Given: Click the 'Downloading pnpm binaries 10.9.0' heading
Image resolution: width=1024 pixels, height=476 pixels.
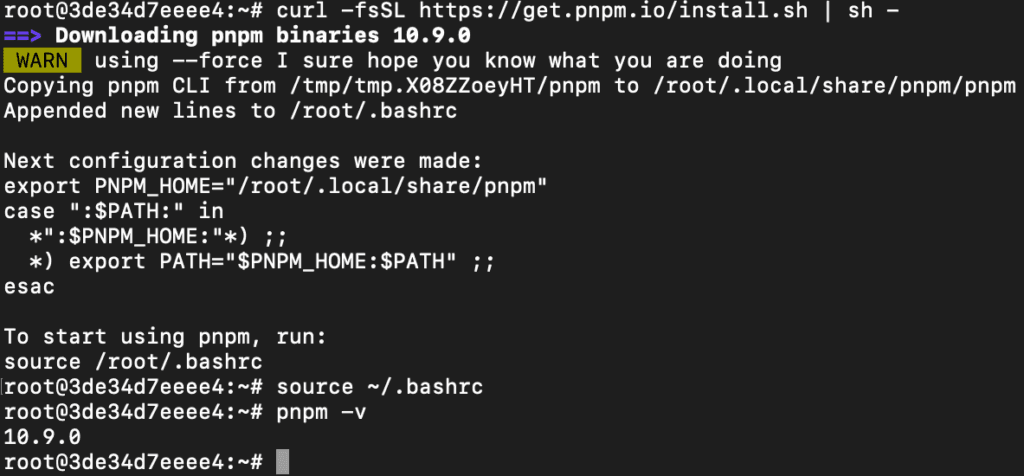Looking at the screenshot, I should tap(263, 35).
